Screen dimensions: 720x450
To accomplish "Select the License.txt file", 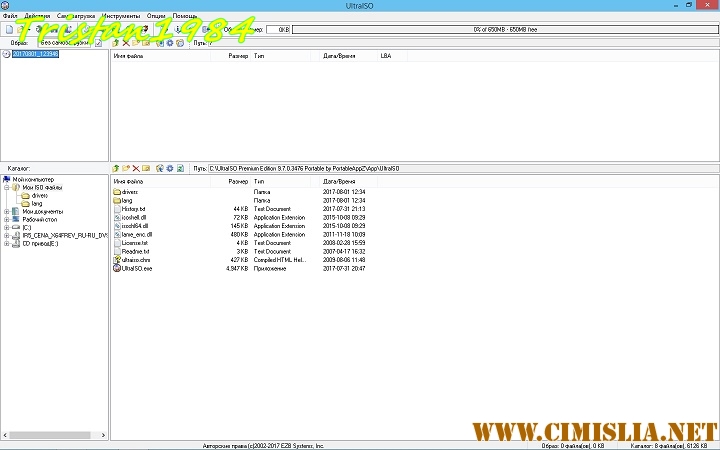I will click(135, 243).
